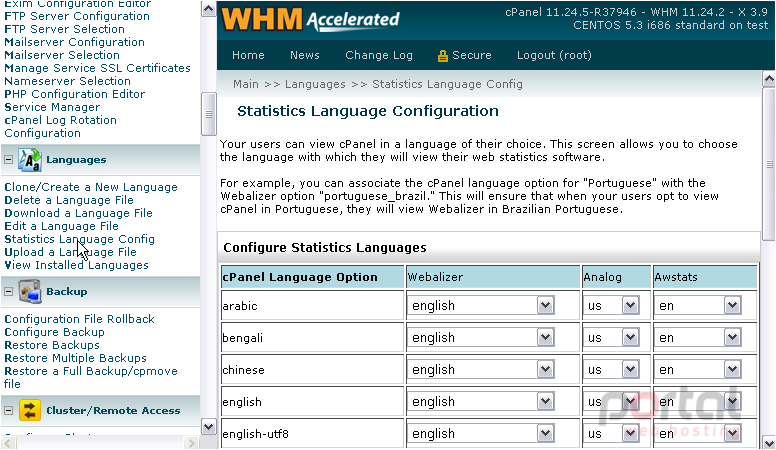The width and height of the screenshot is (776, 450).
Task: Click the Awstats column header
Action: pos(705,277)
